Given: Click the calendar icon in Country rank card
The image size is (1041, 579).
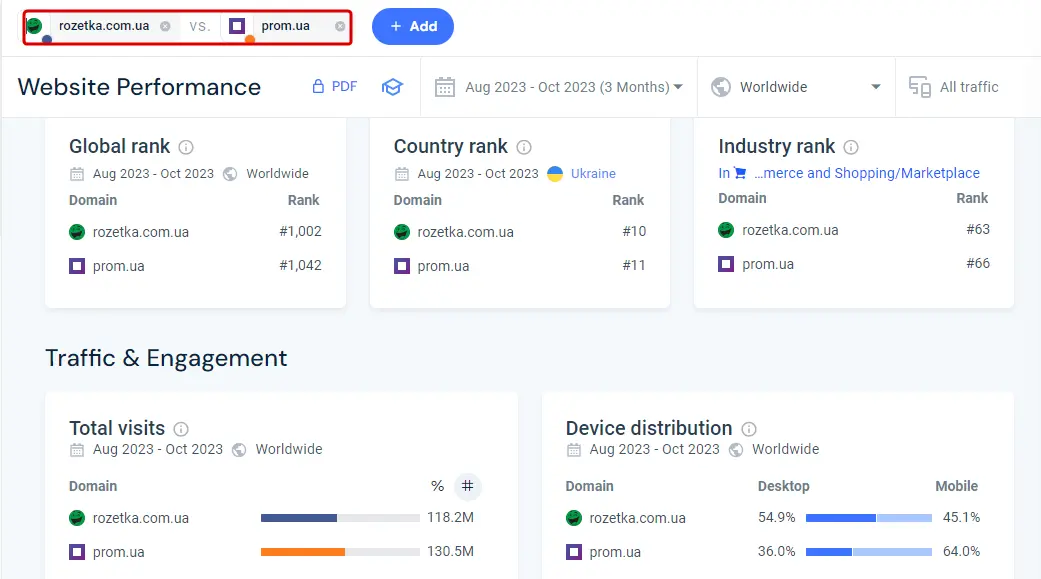Looking at the screenshot, I should (402, 174).
